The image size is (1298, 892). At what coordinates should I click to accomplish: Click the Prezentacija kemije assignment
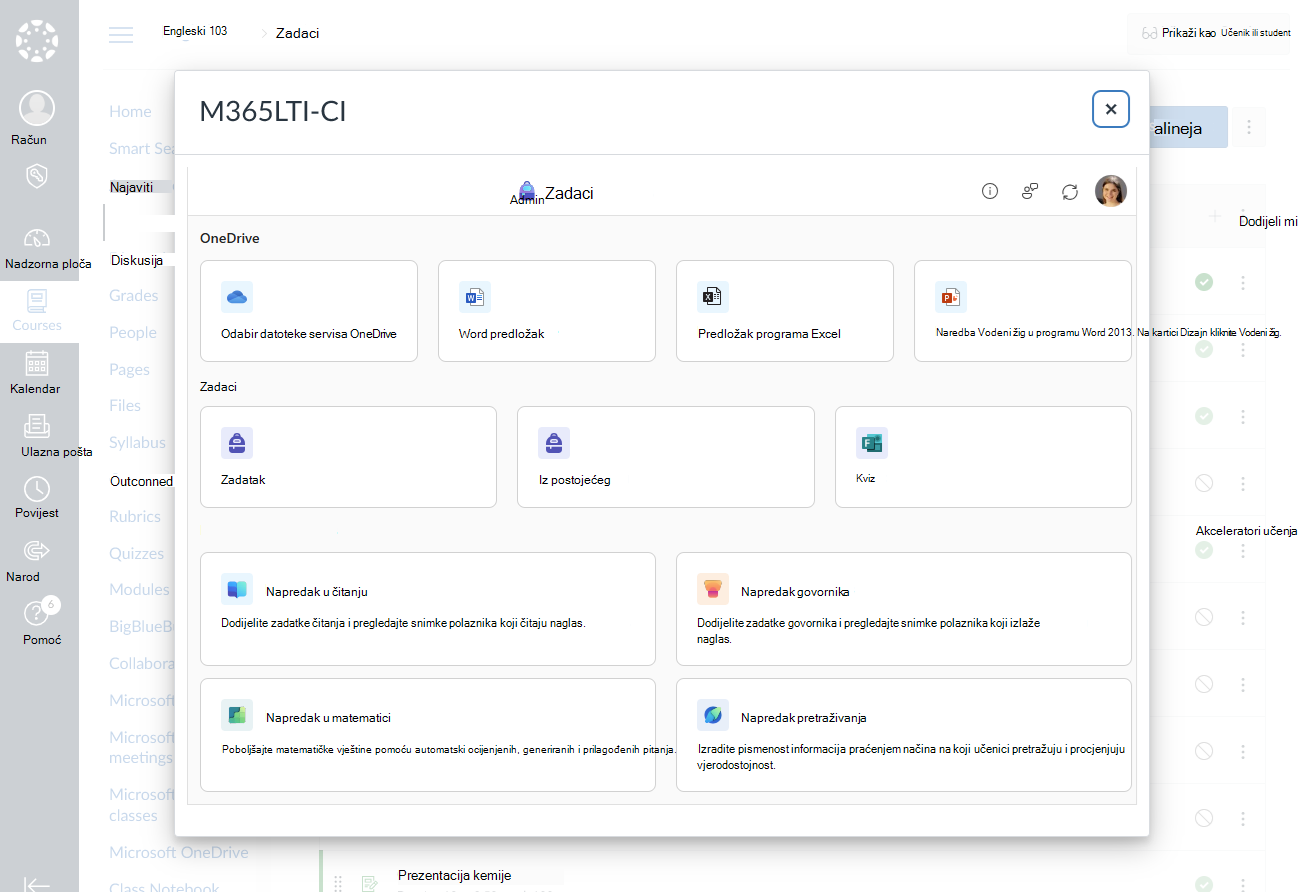pos(454,876)
